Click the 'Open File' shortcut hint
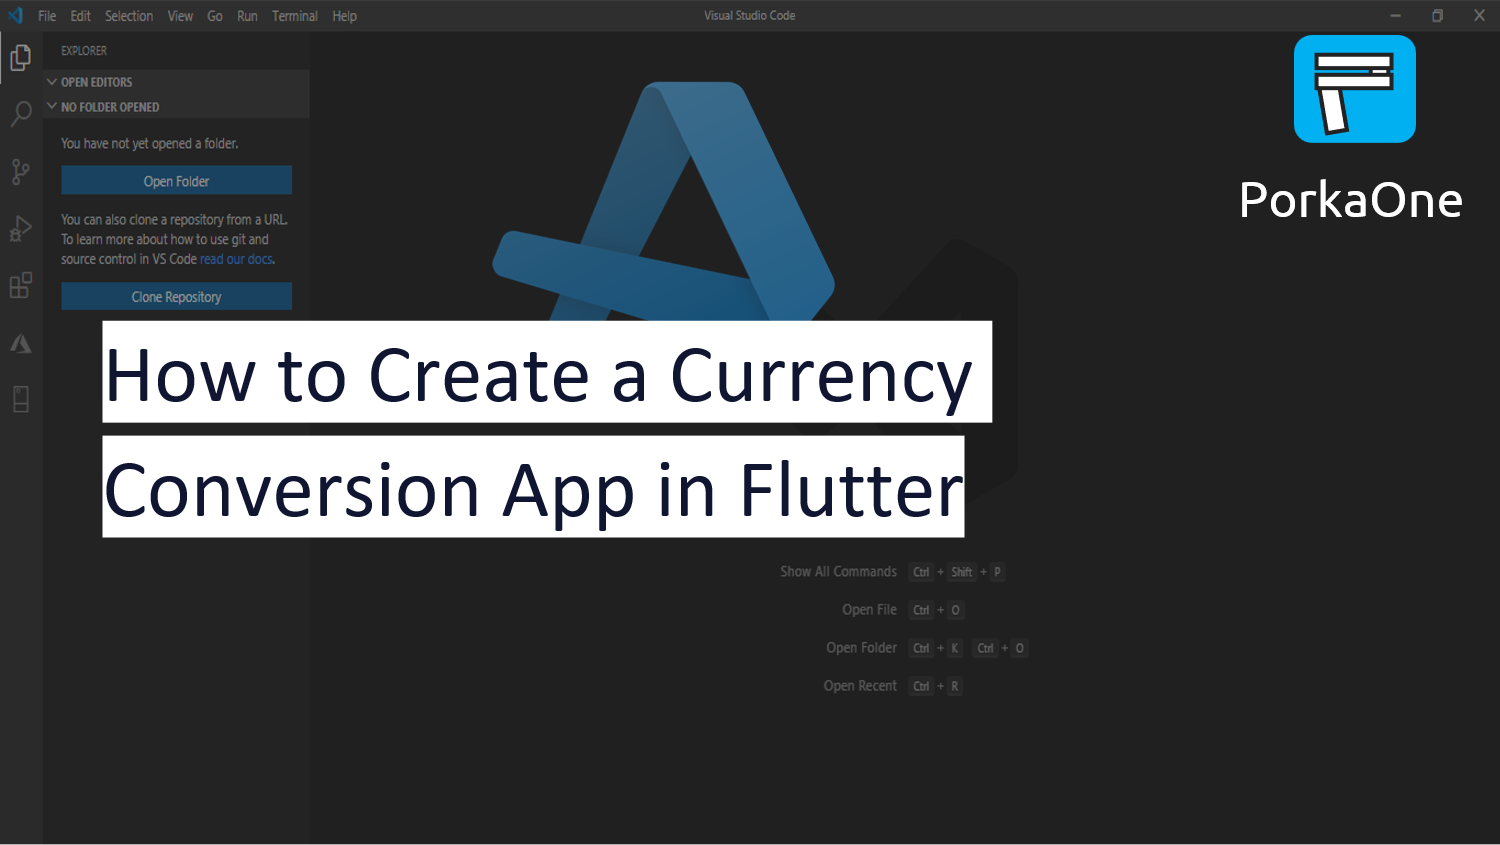This screenshot has height=845, width=1500. [869, 610]
